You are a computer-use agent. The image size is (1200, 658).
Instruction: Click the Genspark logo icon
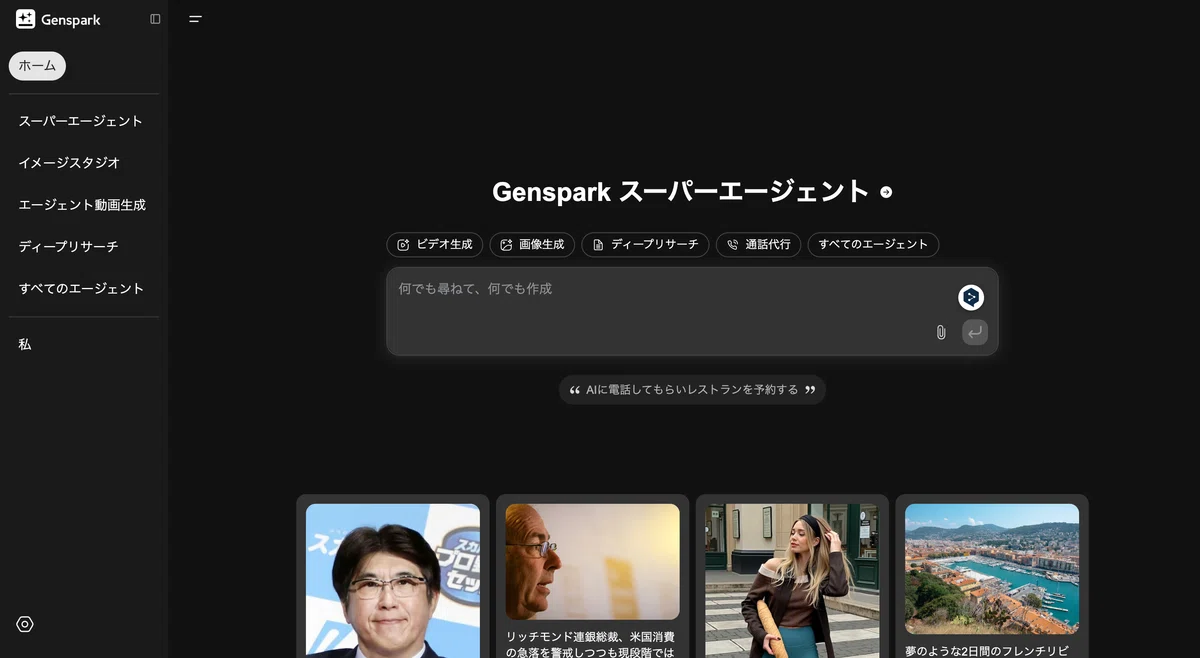(26, 19)
